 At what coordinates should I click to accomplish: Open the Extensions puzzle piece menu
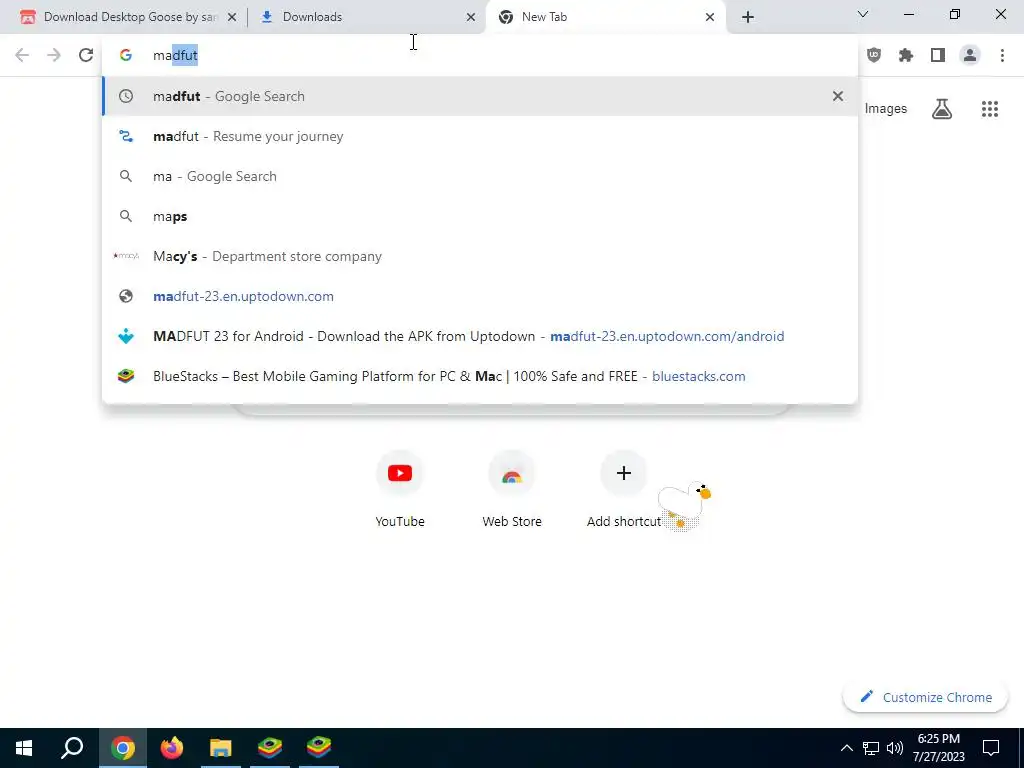[906, 56]
